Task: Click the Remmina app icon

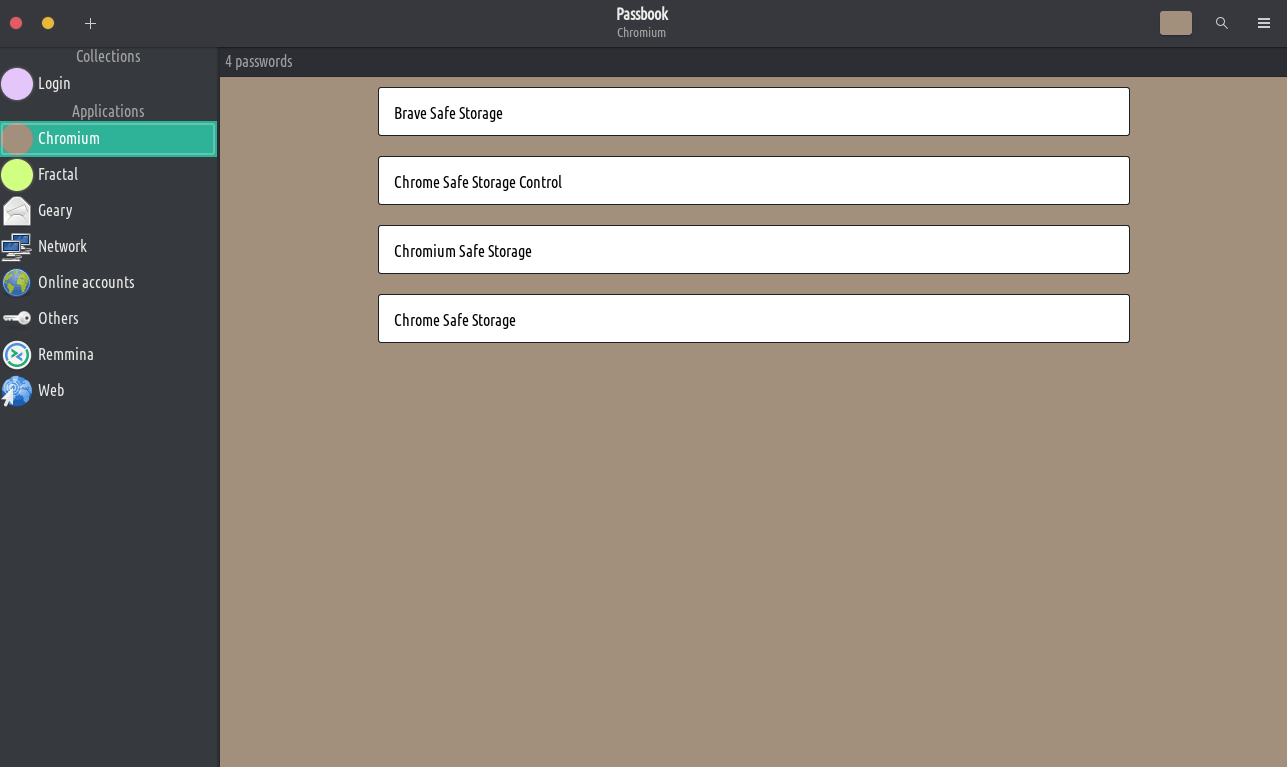Action: [x=17, y=355]
